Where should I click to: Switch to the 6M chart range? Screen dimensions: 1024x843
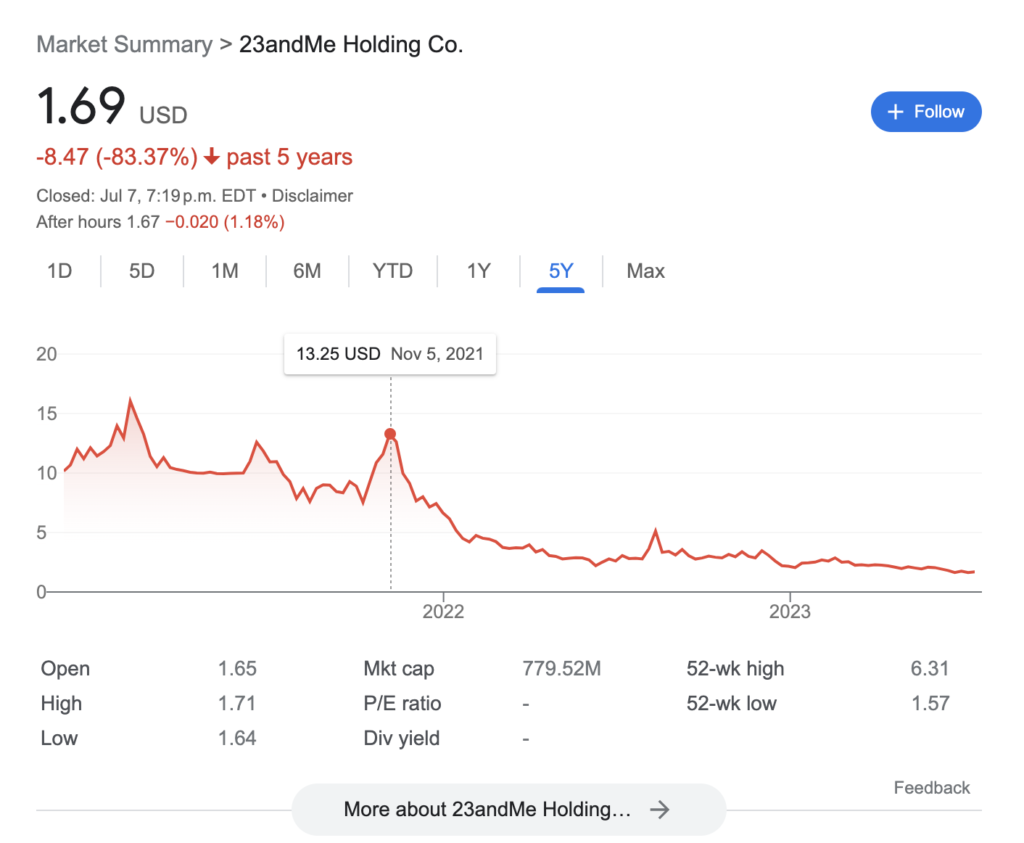[x=307, y=271]
